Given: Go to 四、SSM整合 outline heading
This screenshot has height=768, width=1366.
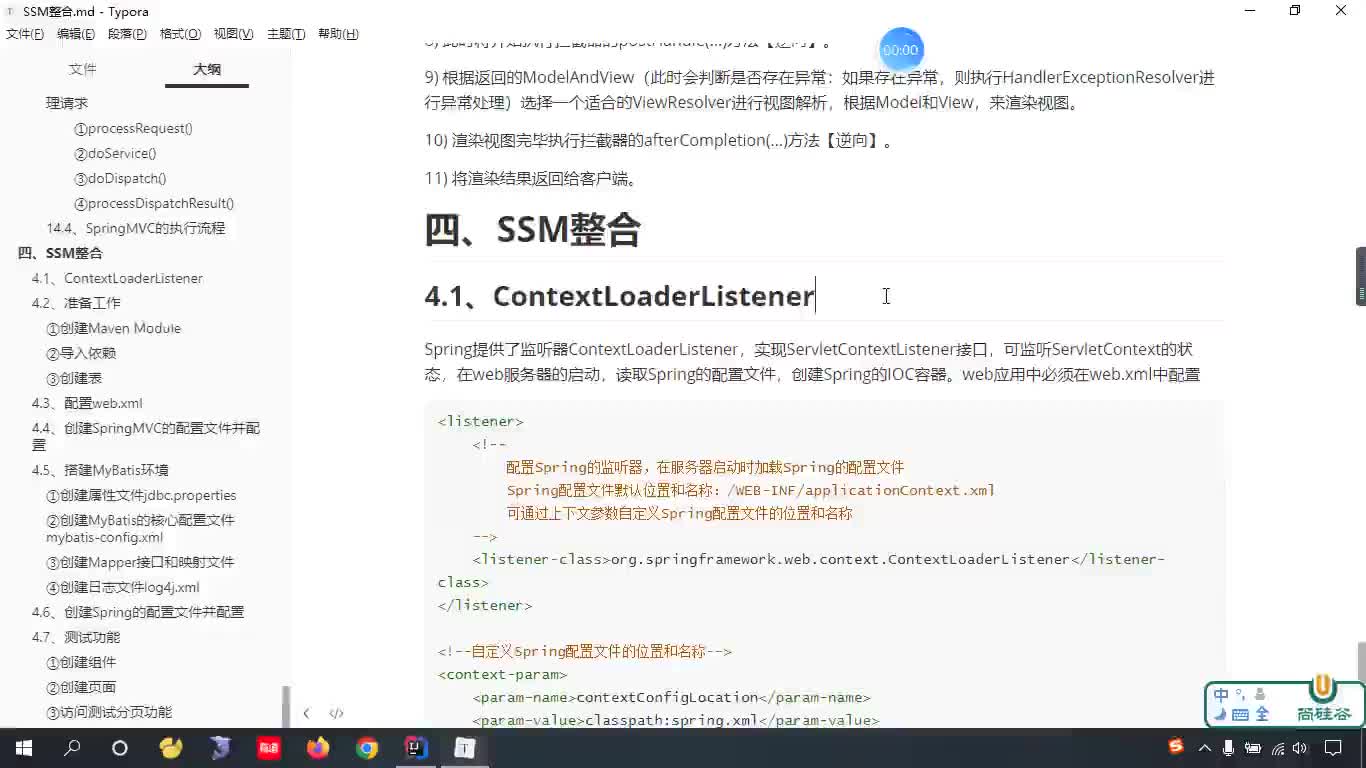Looking at the screenshot, I should point(60,253).
